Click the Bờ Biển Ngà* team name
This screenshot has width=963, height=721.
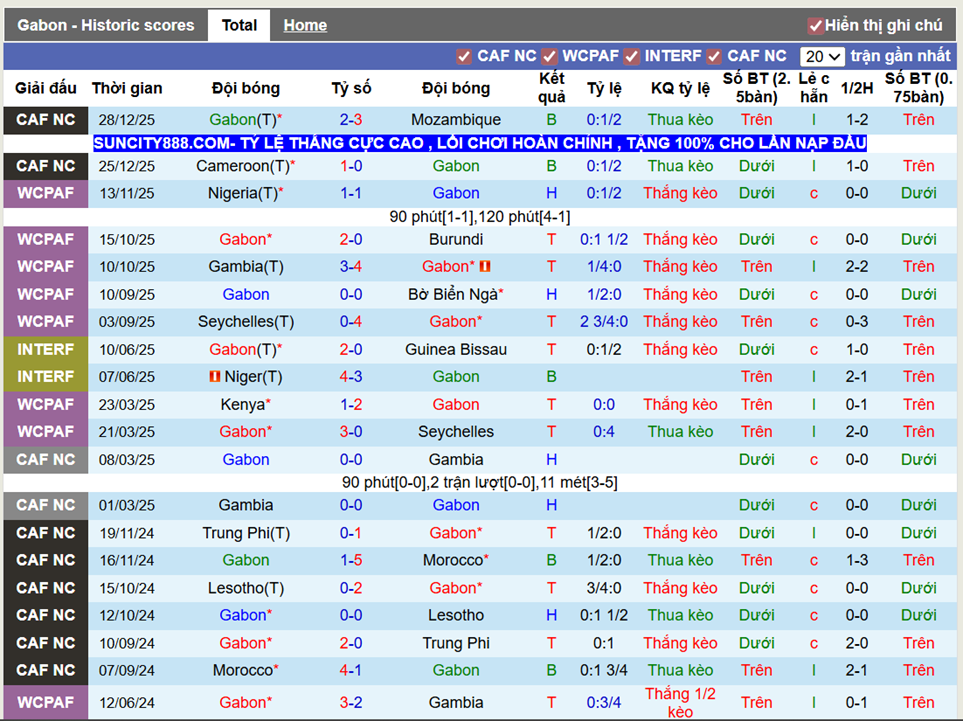(456, 294)
